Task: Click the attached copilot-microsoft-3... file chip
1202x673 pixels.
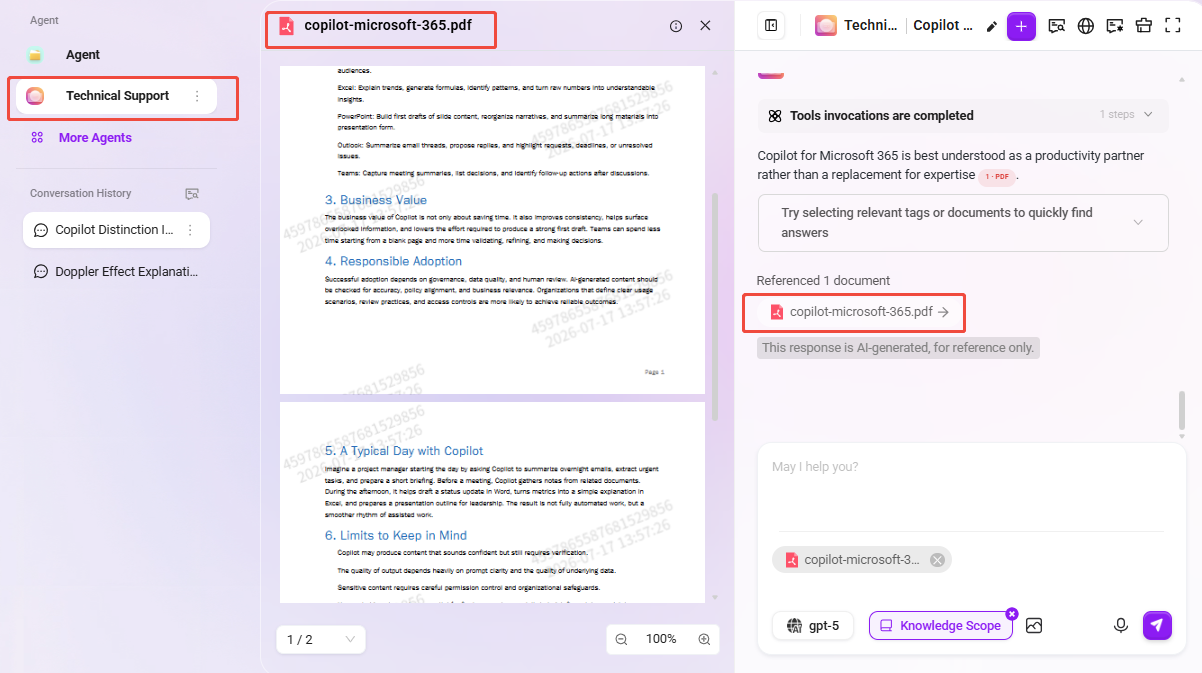Action: (862, 560)
